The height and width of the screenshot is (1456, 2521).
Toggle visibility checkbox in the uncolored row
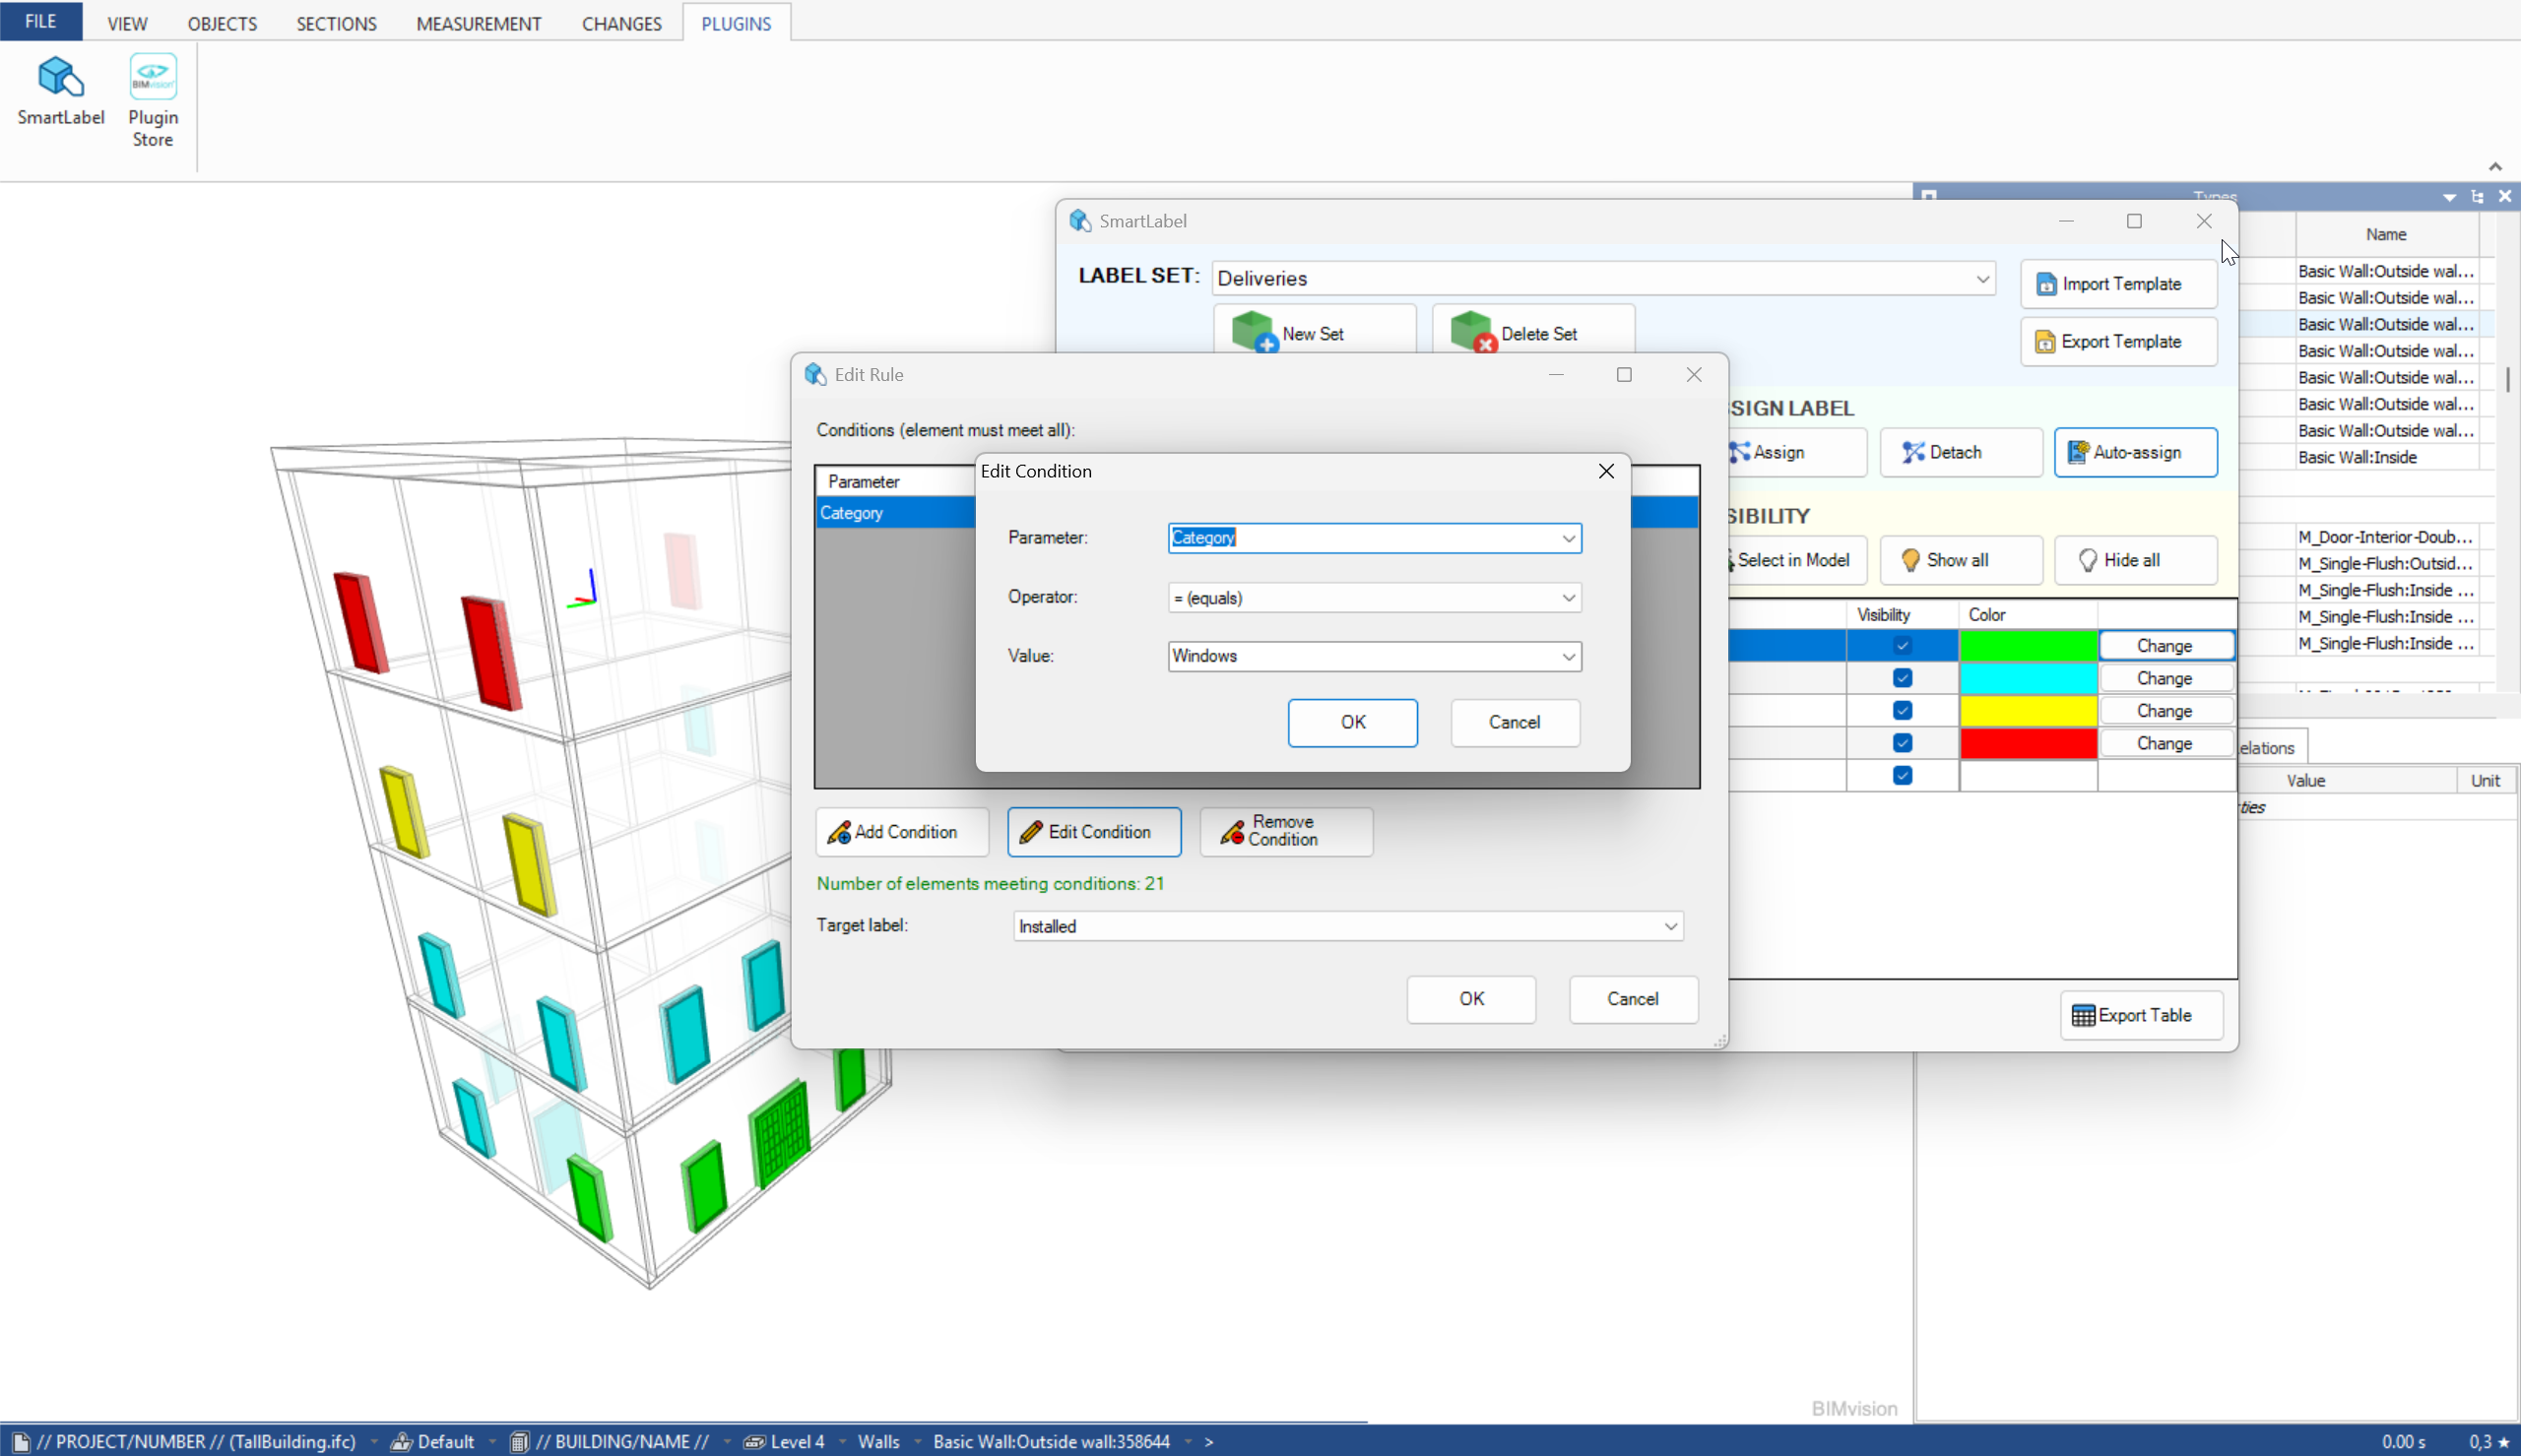(1902, 776)
